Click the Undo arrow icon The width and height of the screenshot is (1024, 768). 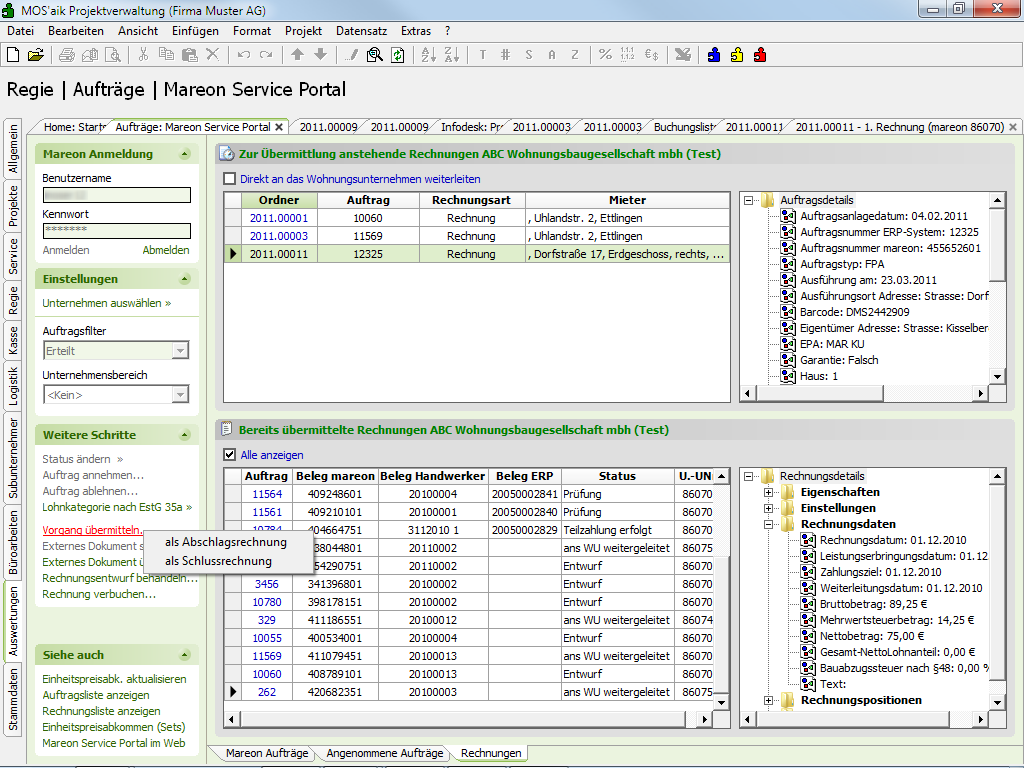tap(244, 55)
